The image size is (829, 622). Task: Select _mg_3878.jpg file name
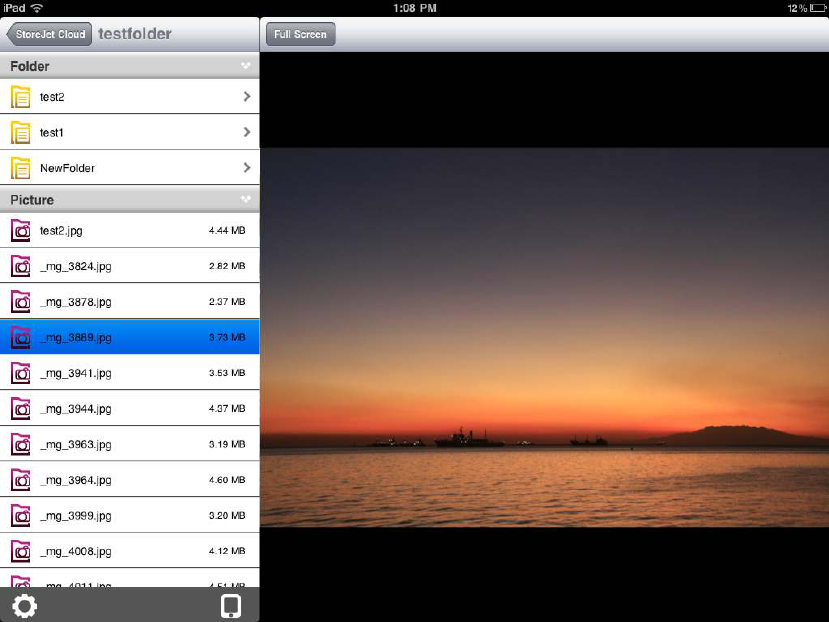[x=76, y=302]
